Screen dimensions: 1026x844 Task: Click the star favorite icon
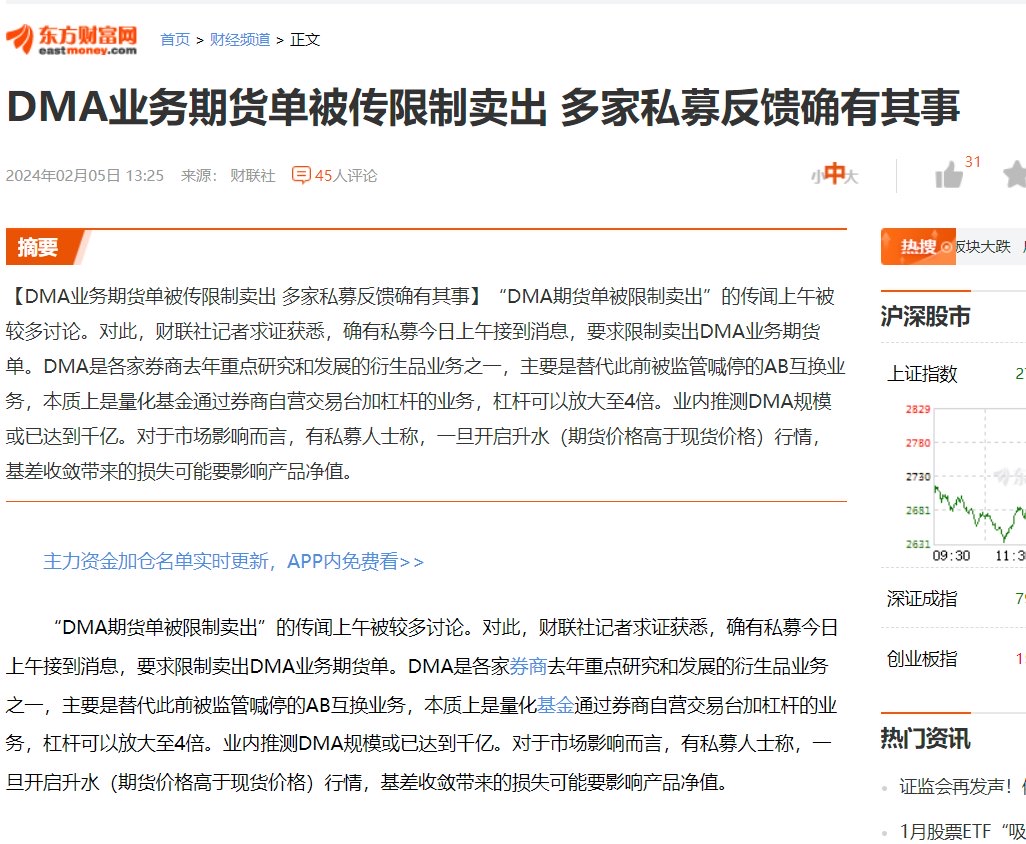1014,174
